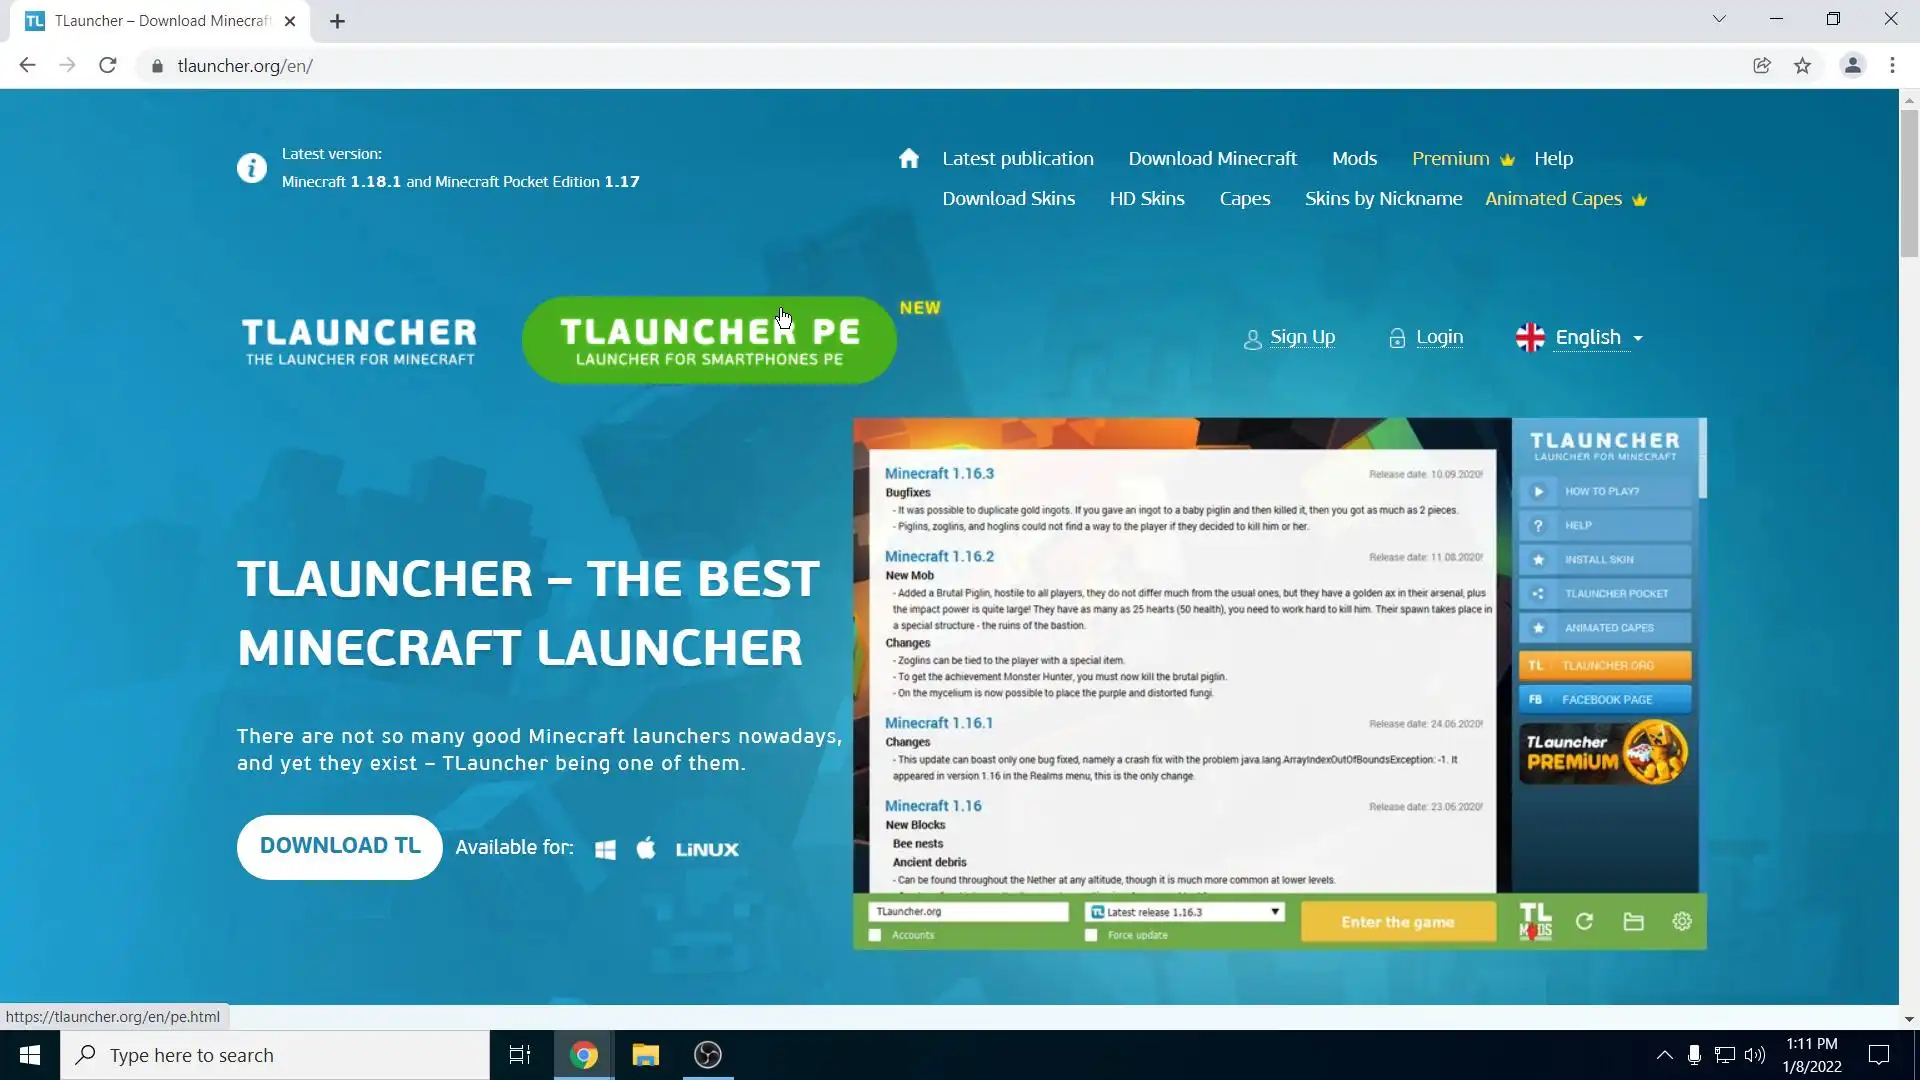The image size is (1920, 1080).
Task: Open Chrome profile avatar icon
Action: pyautogui.click(x=1852, y=66)
